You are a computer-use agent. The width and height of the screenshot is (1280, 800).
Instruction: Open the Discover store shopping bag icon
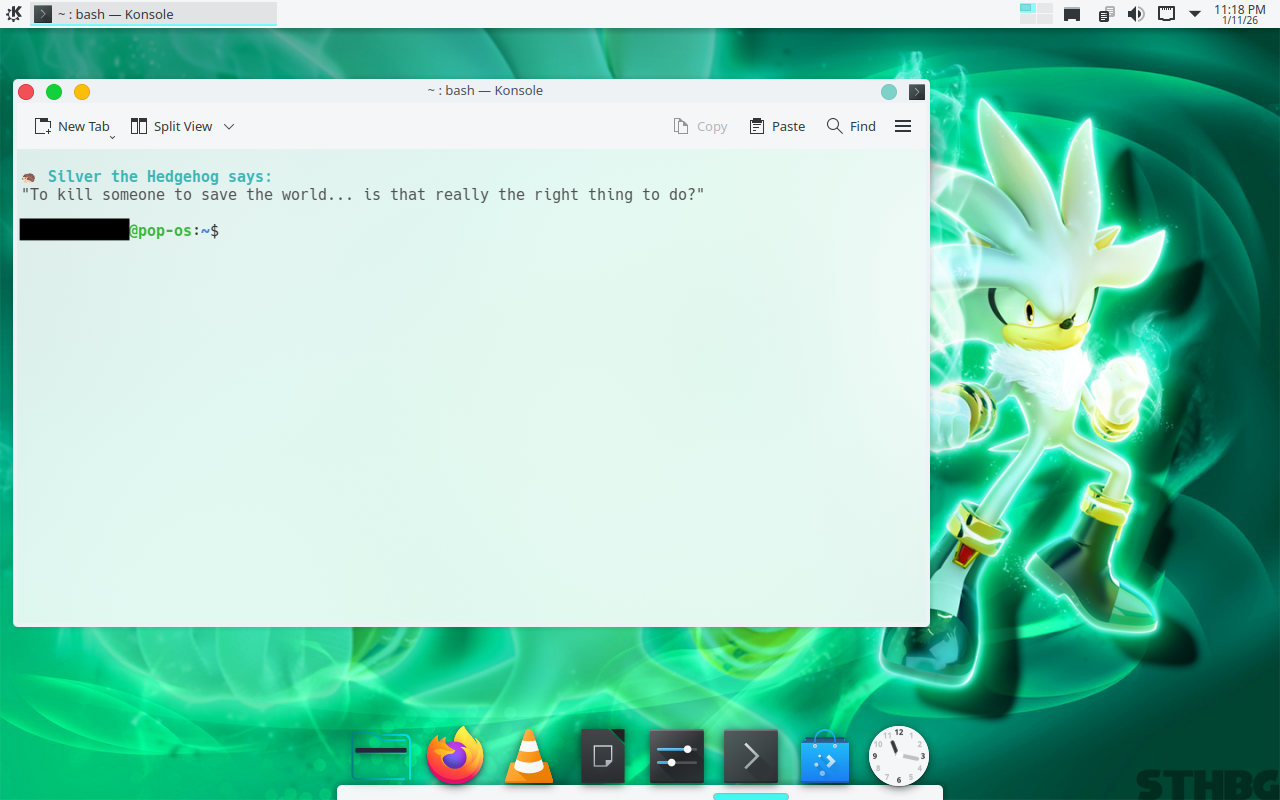[x=825, y=757]
